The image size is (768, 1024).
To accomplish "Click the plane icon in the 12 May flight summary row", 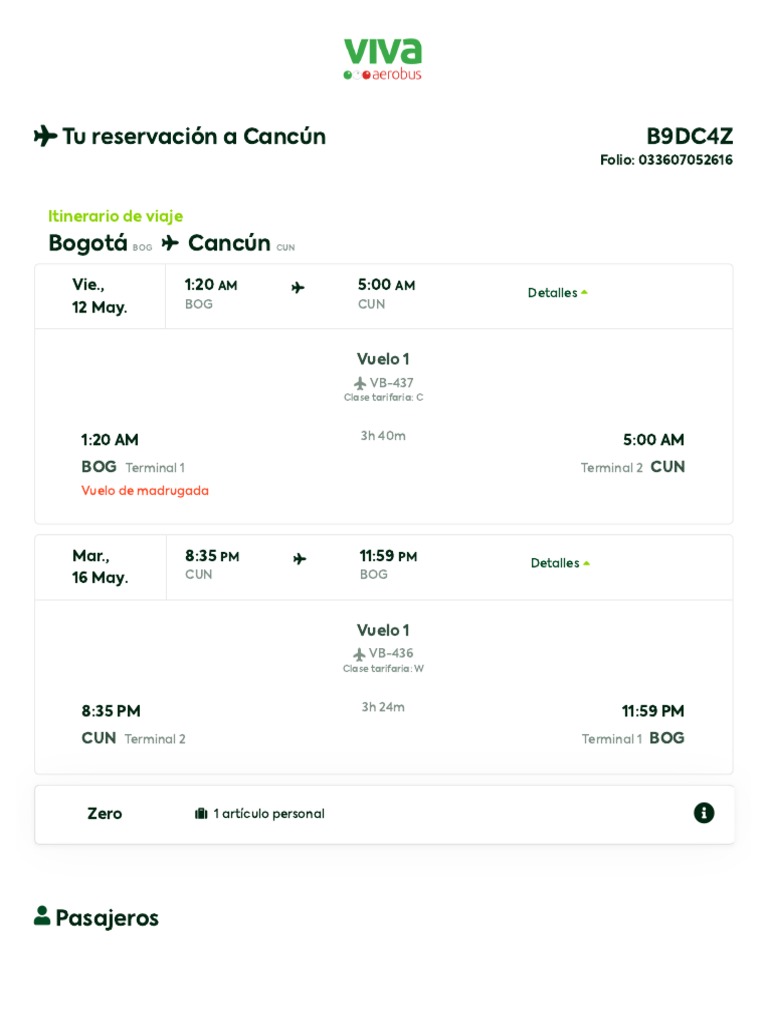I will pos(298,288).
